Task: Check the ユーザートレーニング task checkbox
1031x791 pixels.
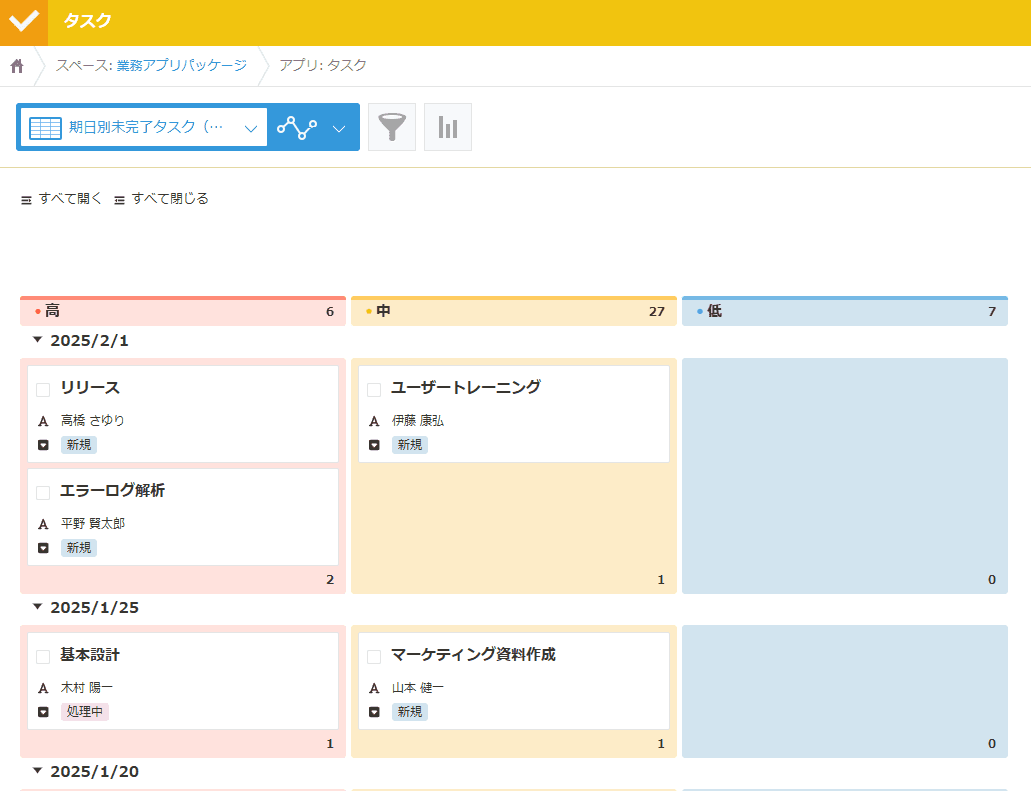Action: (x=374, y=390)
